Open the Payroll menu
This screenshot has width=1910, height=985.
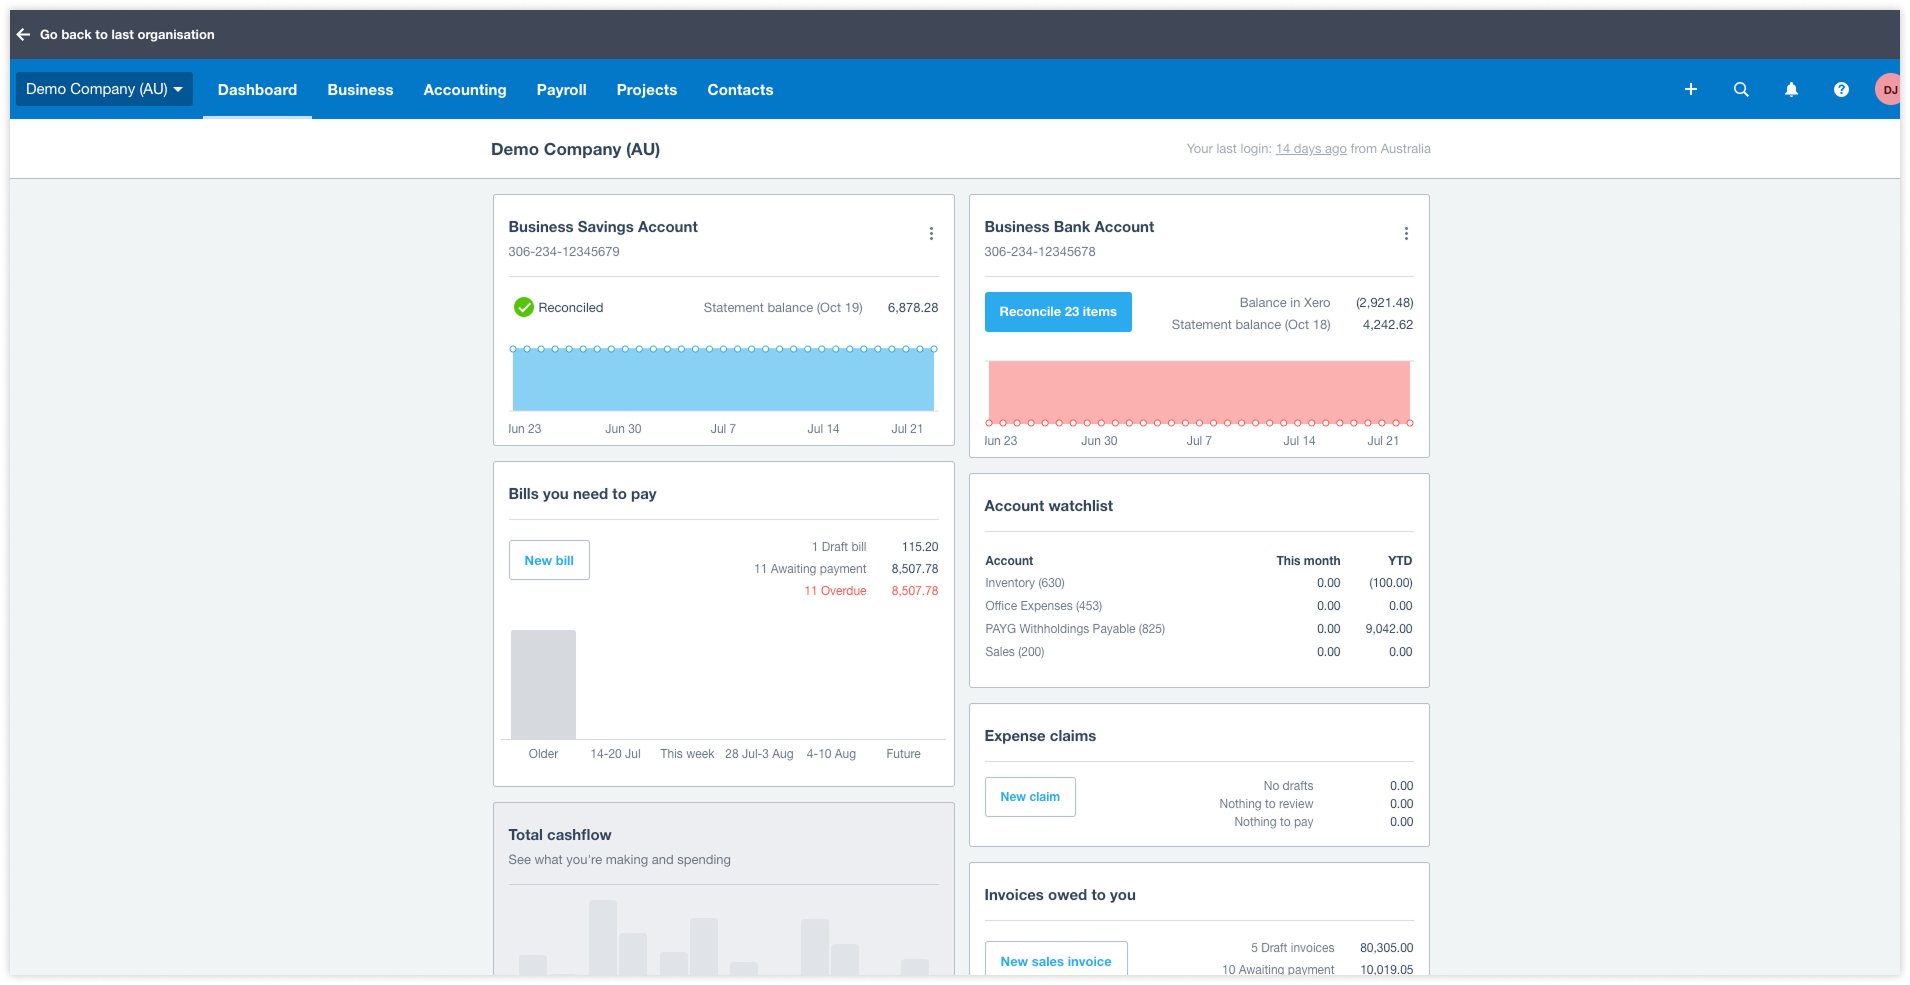point(561,90)
